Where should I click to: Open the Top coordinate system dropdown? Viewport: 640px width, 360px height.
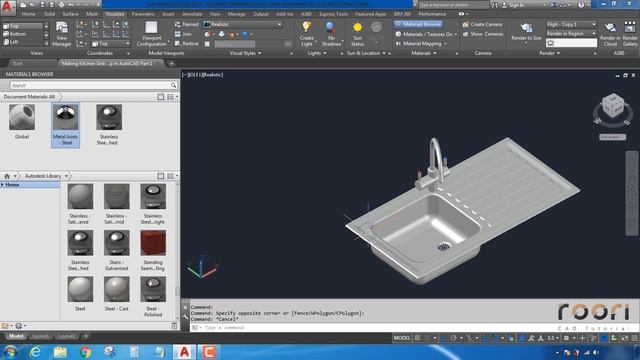111,43
